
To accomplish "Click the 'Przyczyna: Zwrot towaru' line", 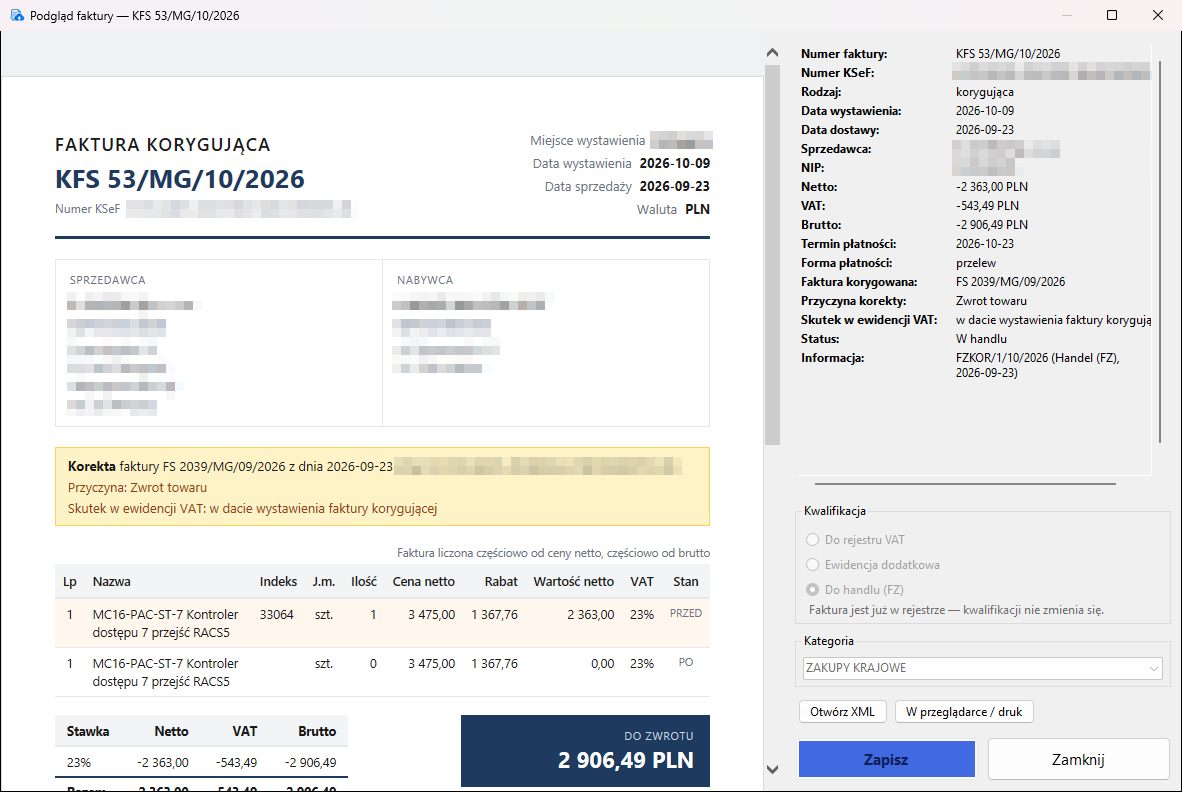I will (x=137, y=488).
